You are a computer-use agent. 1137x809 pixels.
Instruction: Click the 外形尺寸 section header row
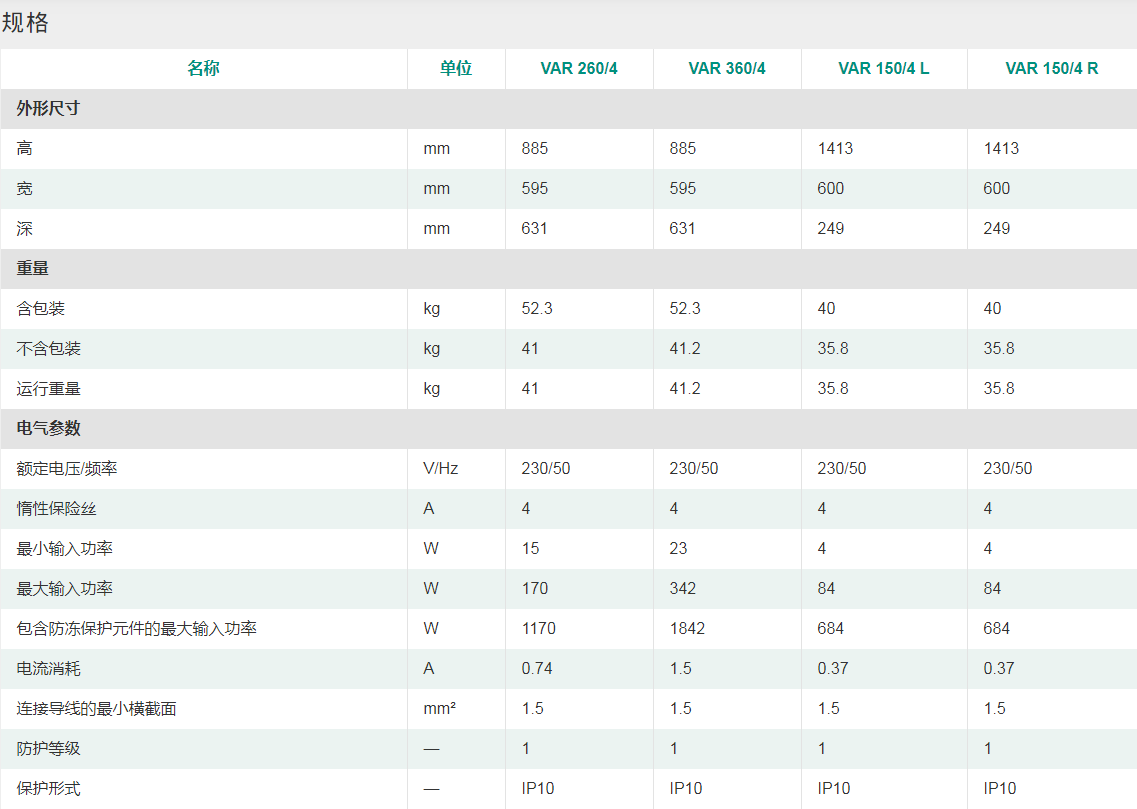point(48,109)
